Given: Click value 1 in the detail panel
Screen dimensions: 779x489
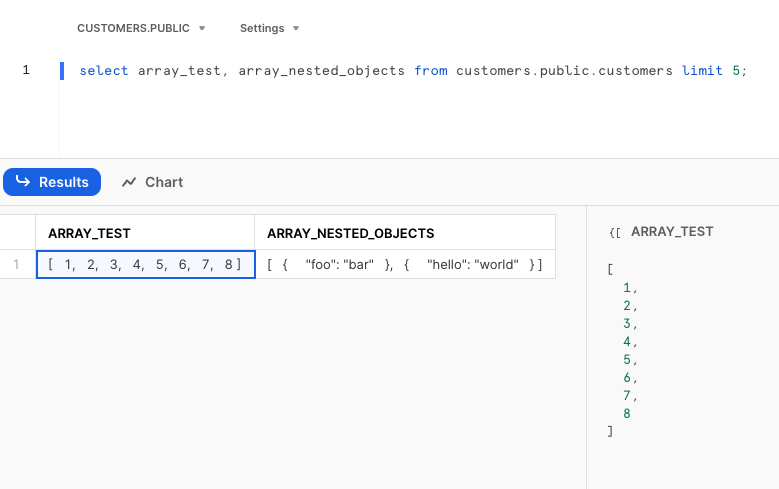Looking at the screenshot, I should point(627,288).
